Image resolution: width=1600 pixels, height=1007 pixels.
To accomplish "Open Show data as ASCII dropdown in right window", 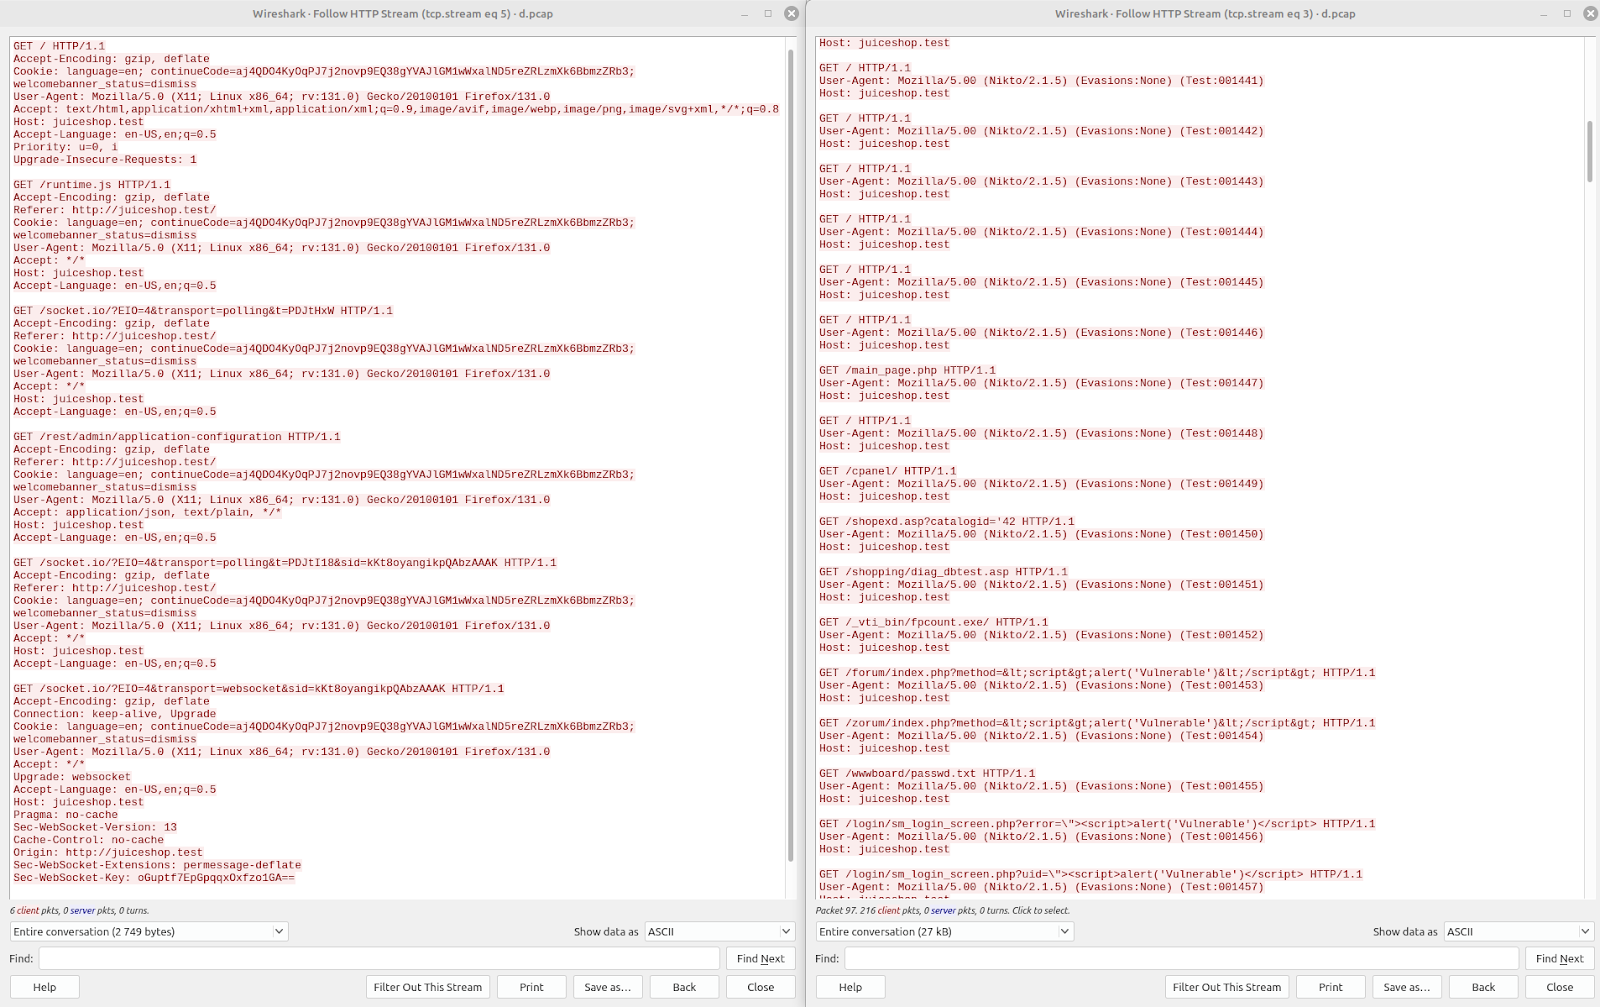I will (1518, 931).
